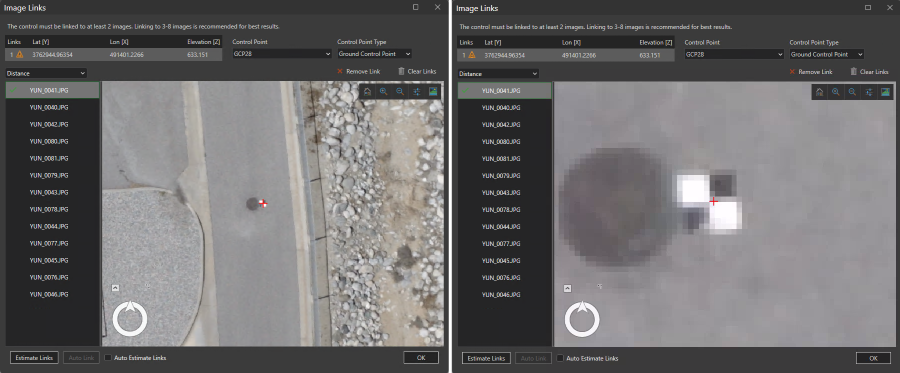Enable Auto Estimate Links checkbox in pixelated close-up window
Screen dimensions: 900x373
pos(560,358)
